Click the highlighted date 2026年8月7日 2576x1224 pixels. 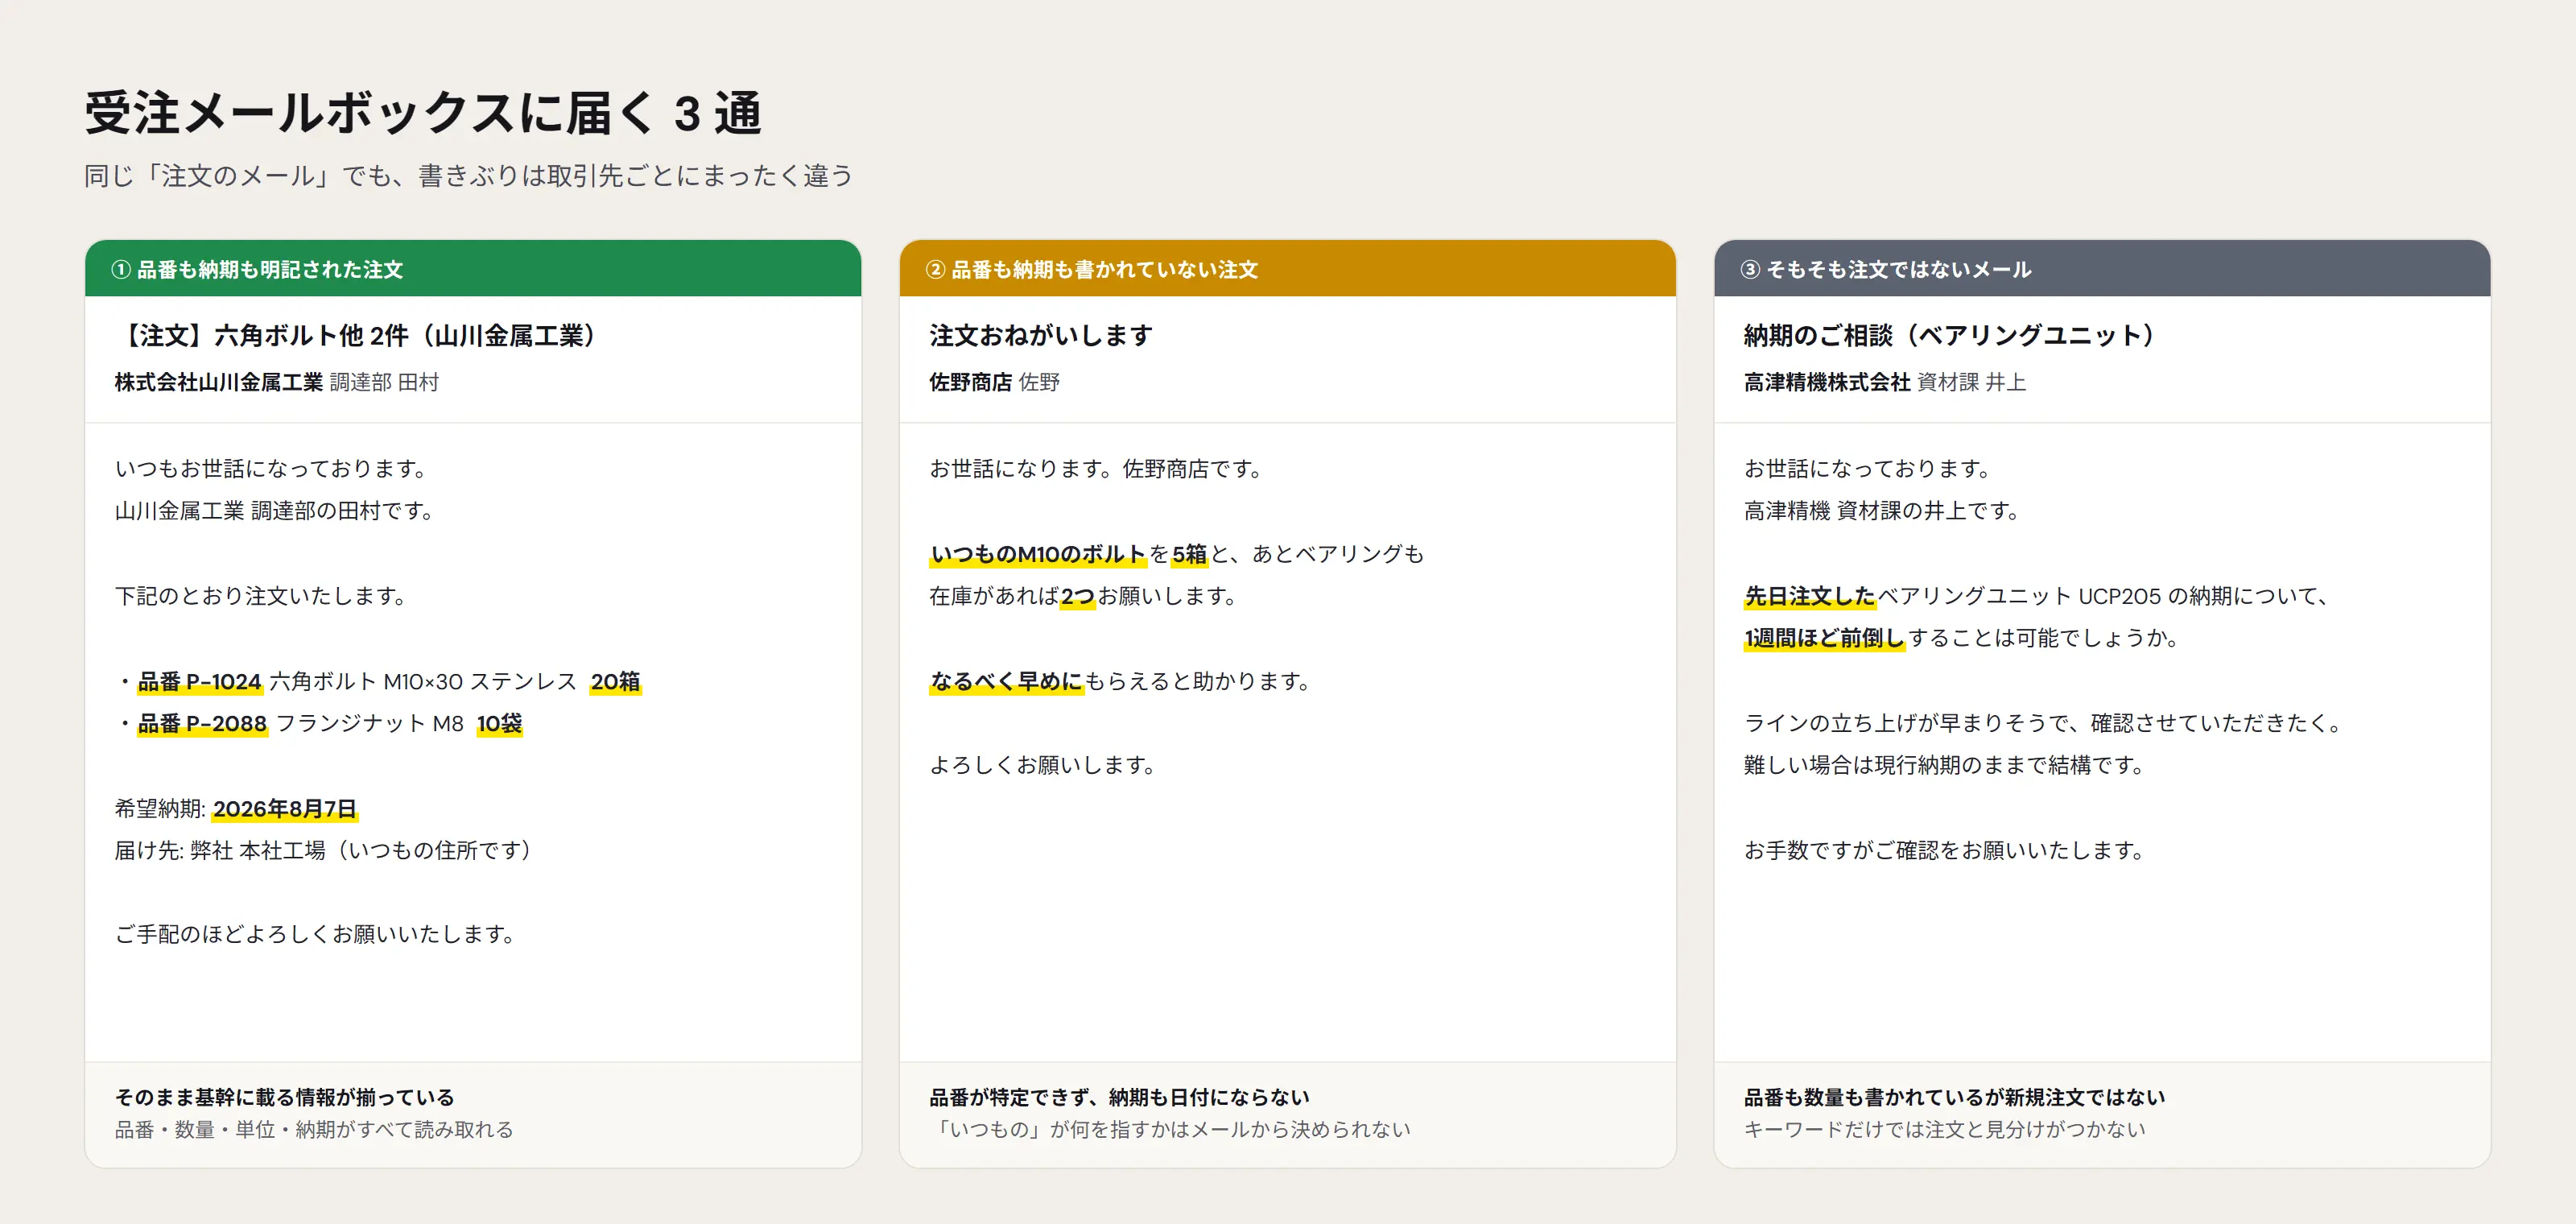[x=285, y=809]
